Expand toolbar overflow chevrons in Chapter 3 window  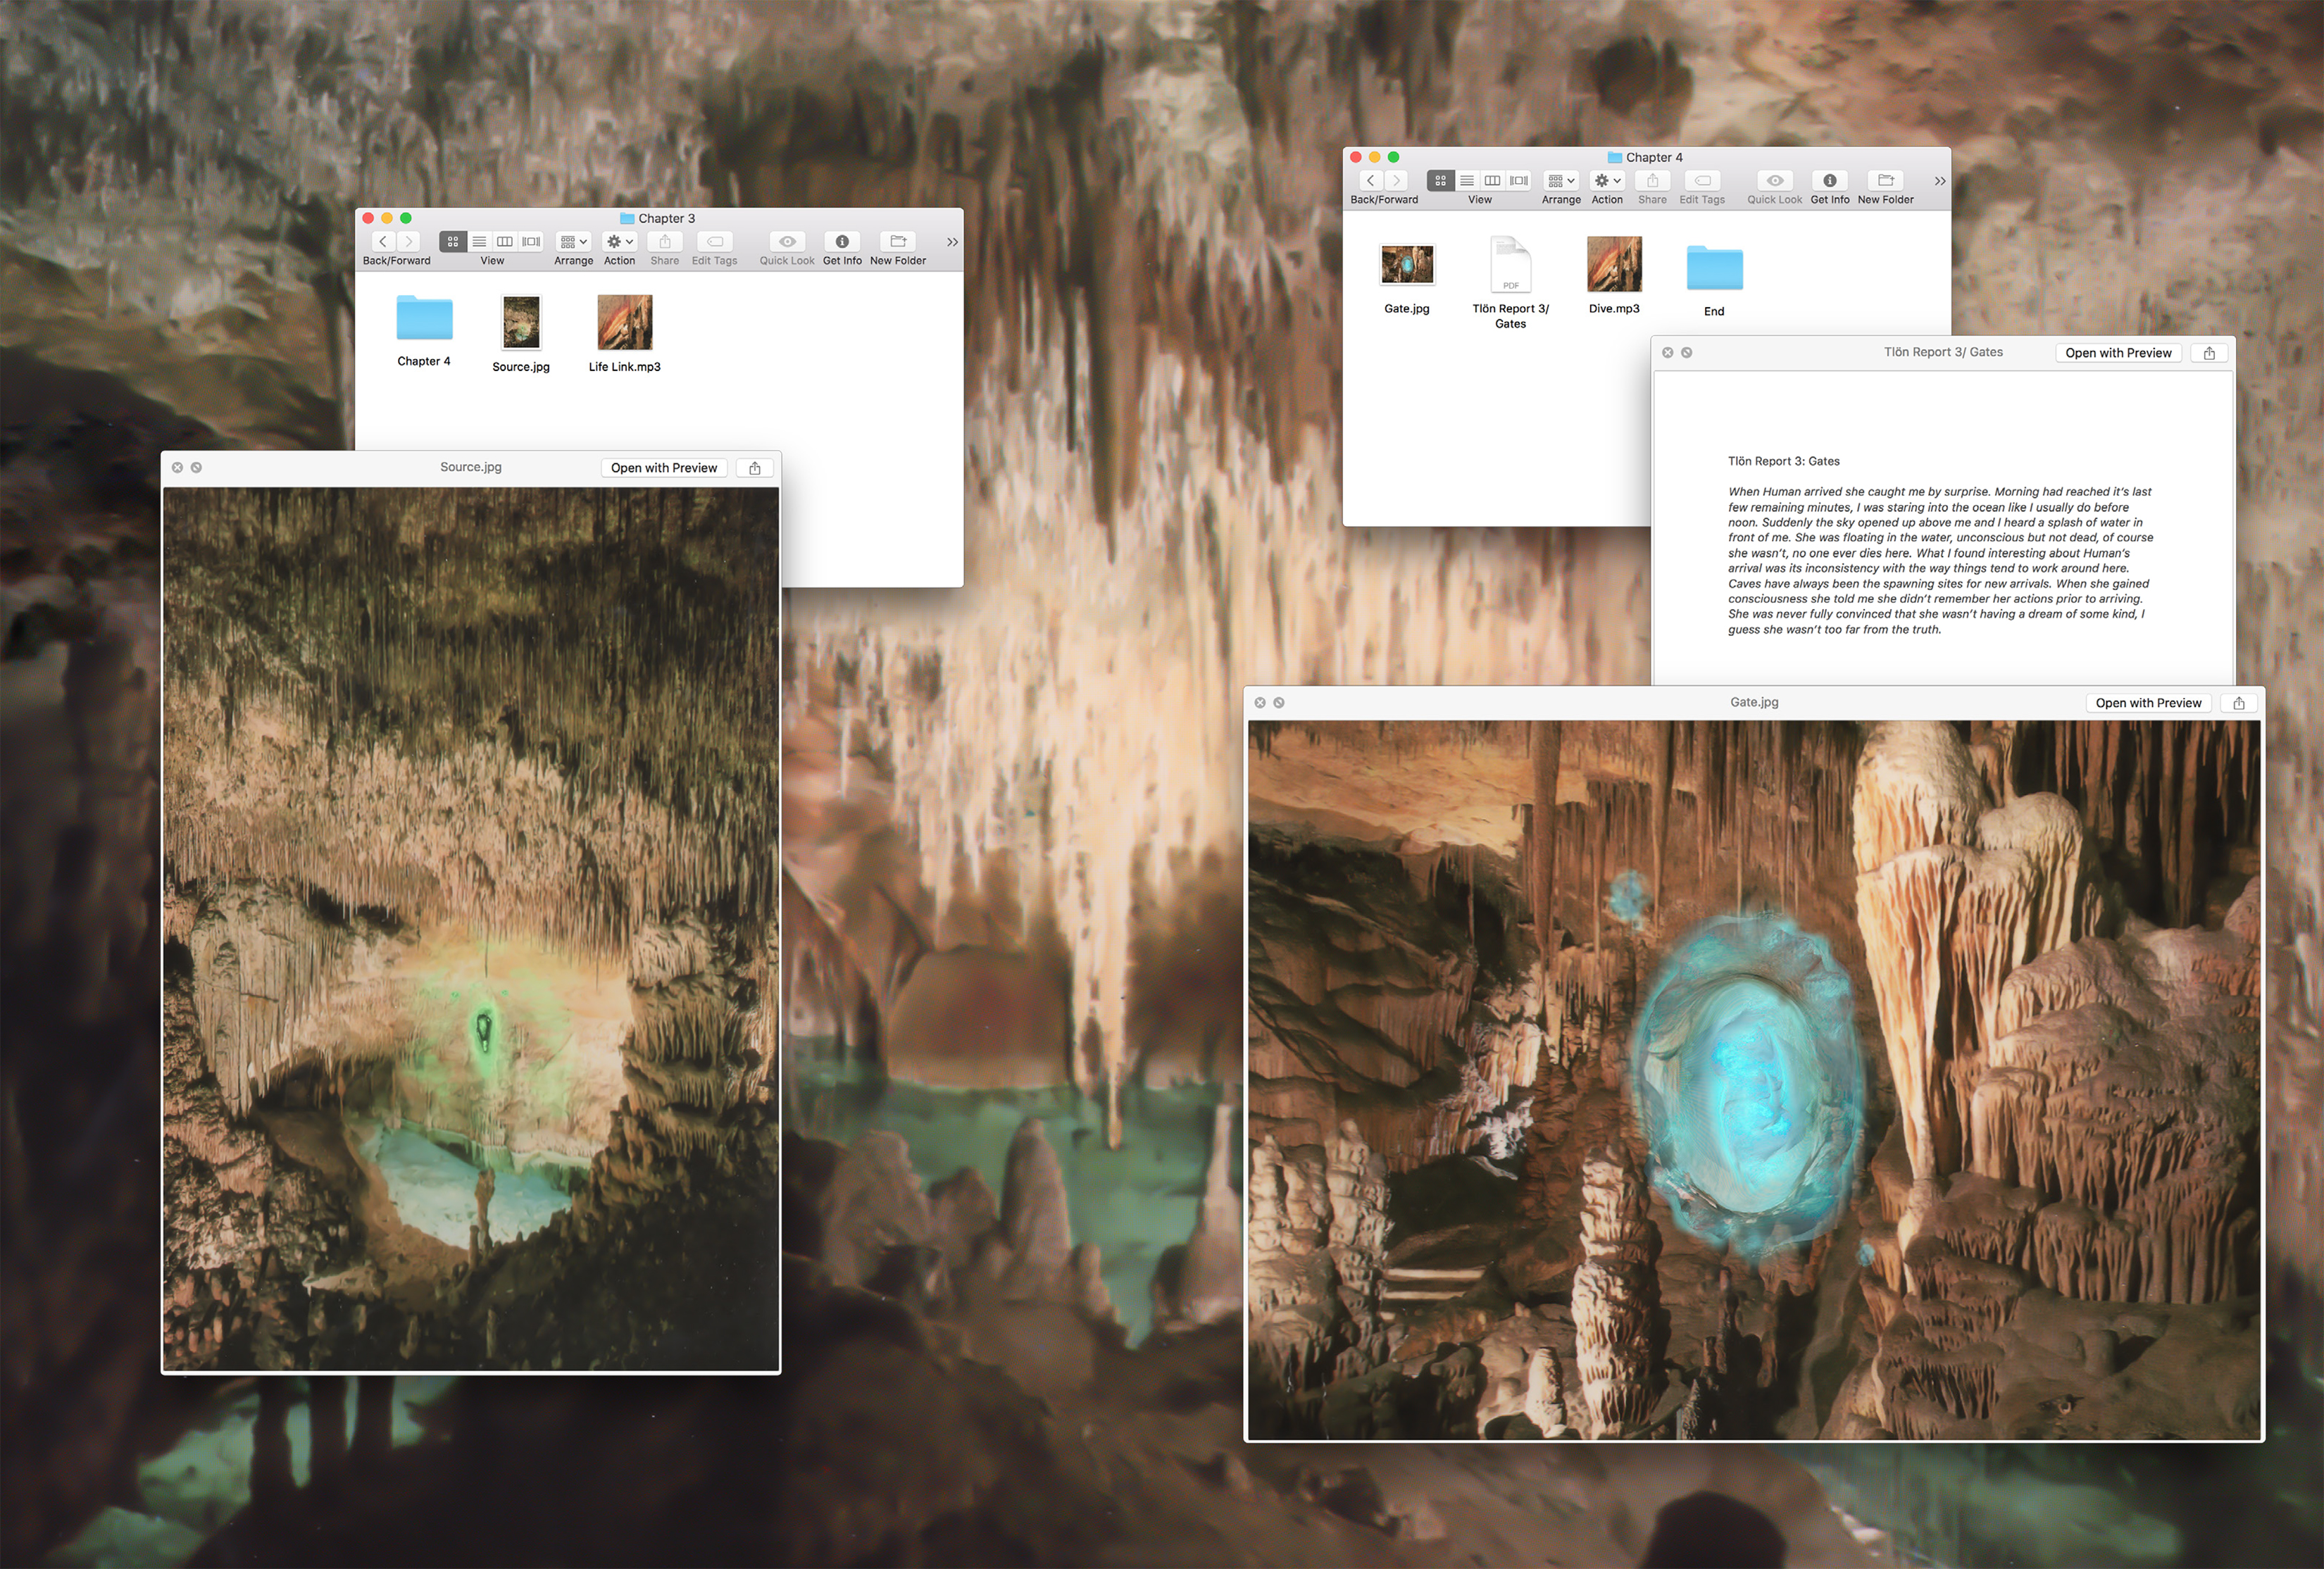click(952, 242)
